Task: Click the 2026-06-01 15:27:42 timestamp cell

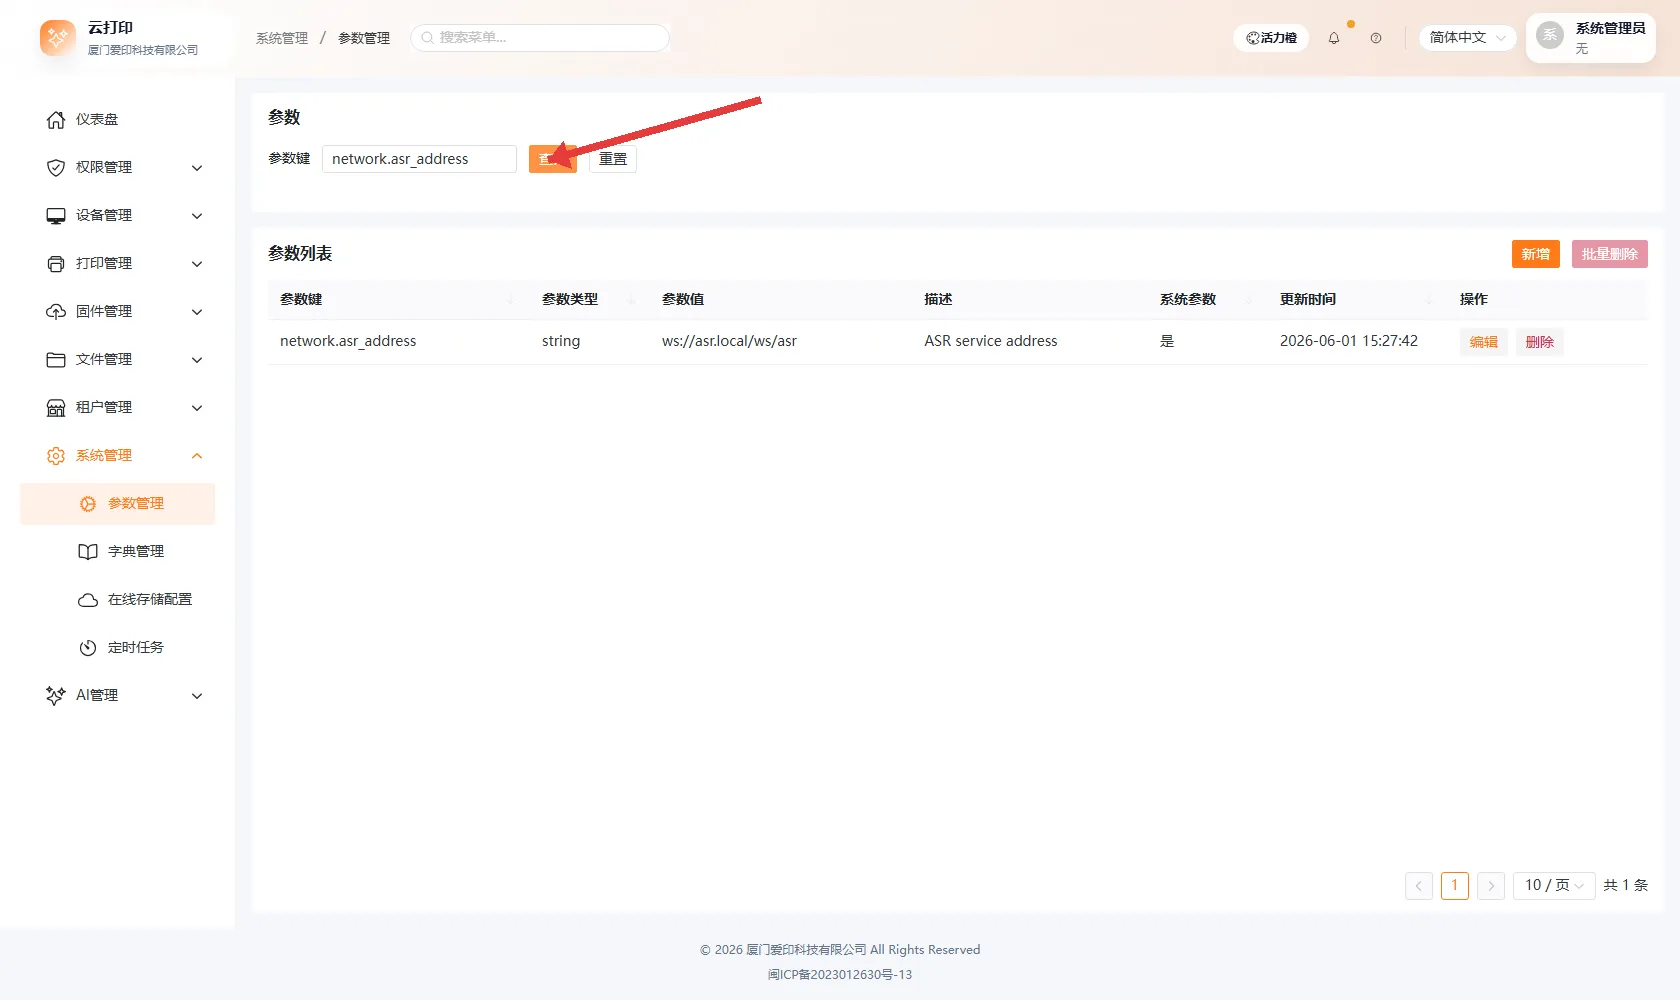Action: point(1349,341)
